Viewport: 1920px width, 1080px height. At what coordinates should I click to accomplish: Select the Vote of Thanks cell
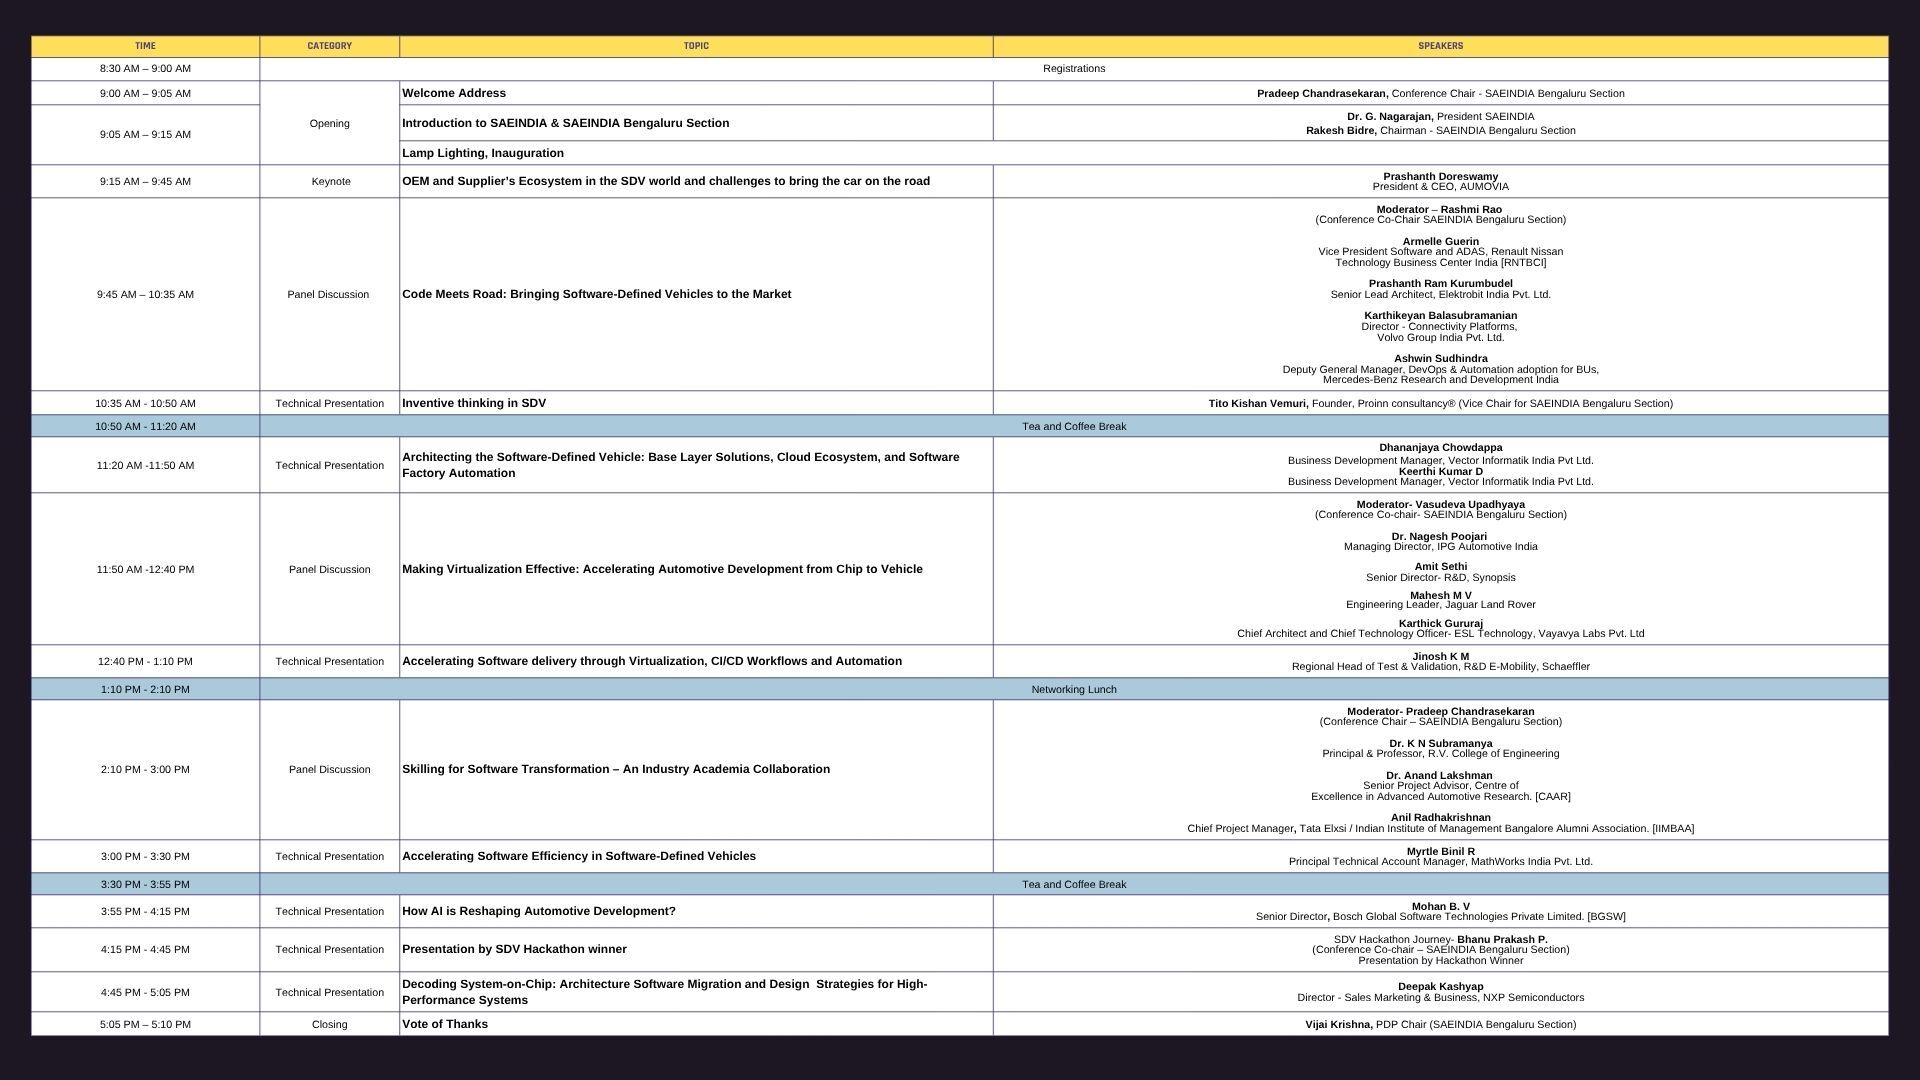[x=444, y=1024]
